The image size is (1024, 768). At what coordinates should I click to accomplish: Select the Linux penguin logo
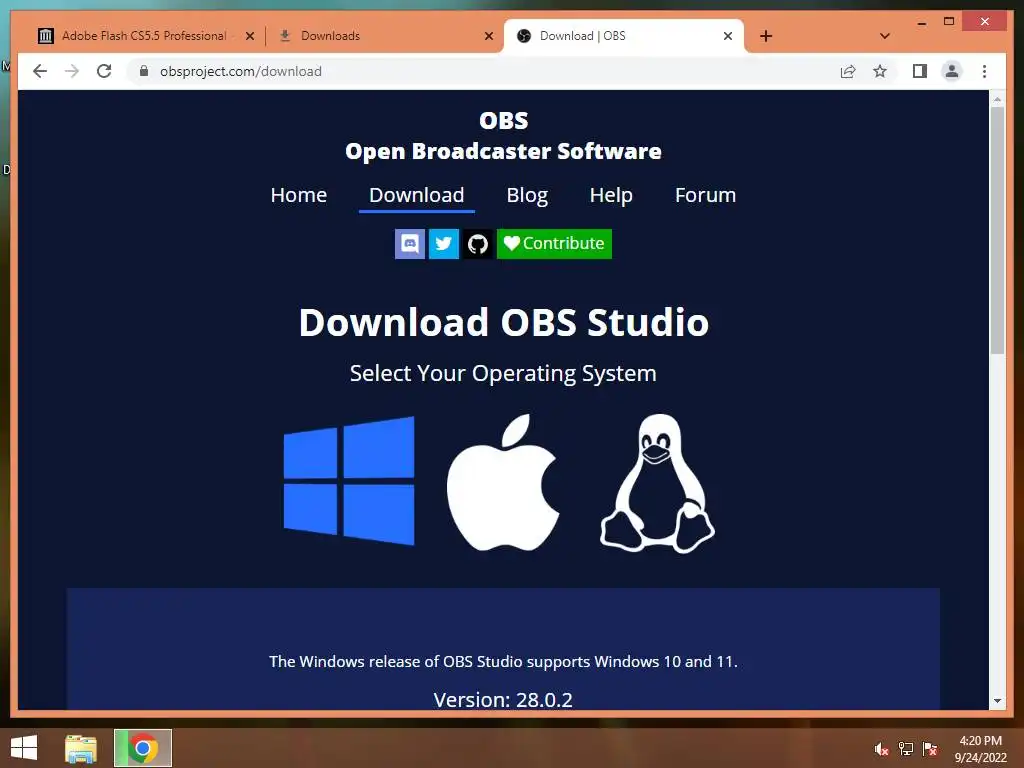click(657, 483)
